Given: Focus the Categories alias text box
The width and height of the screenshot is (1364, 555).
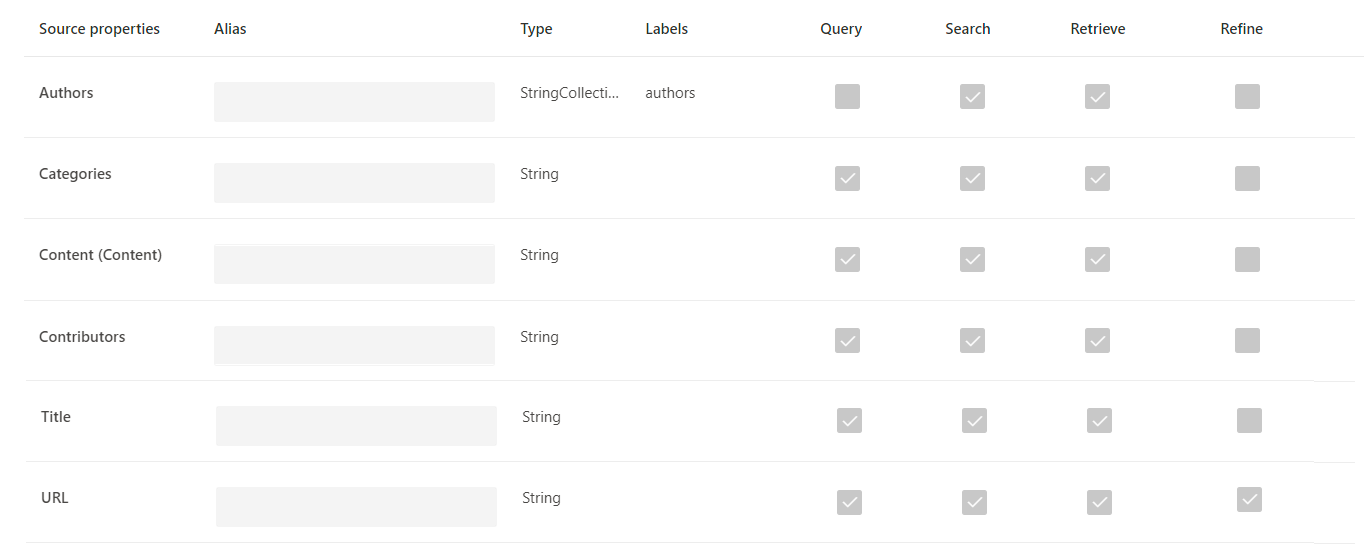Looking at the screenshot, I should (354, 183).
